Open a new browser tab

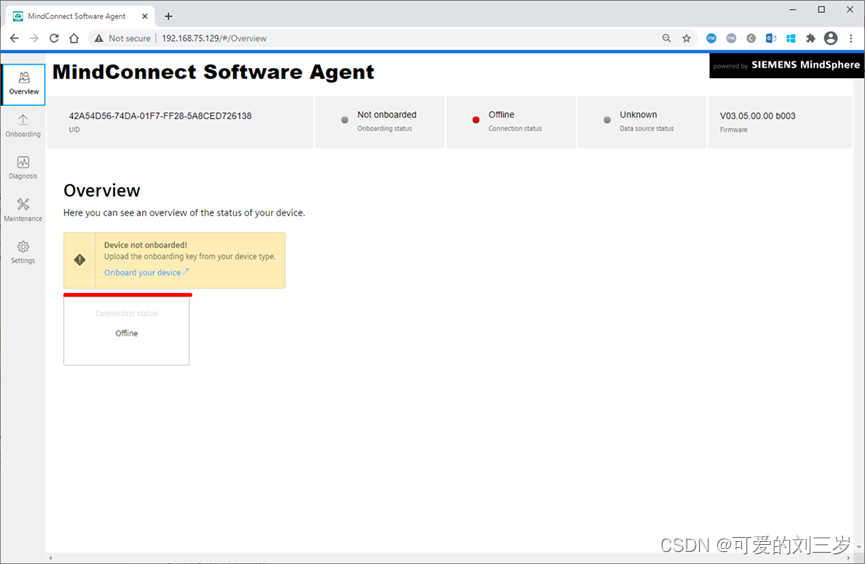[168, 17]
